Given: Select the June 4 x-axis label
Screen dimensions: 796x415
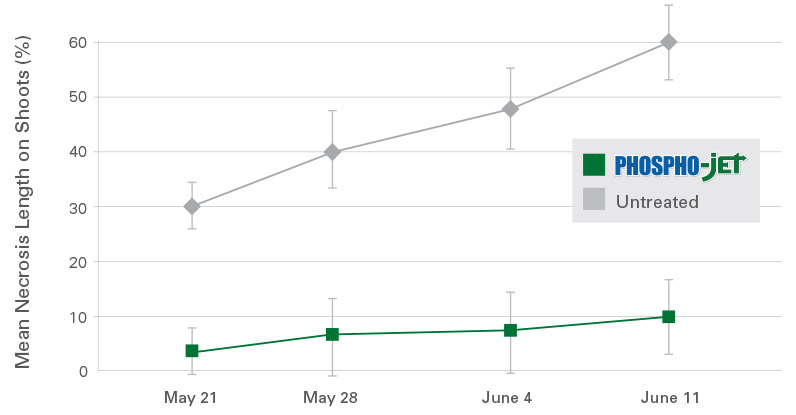Looking at the screenshot, I should click(x=507, y=397).
